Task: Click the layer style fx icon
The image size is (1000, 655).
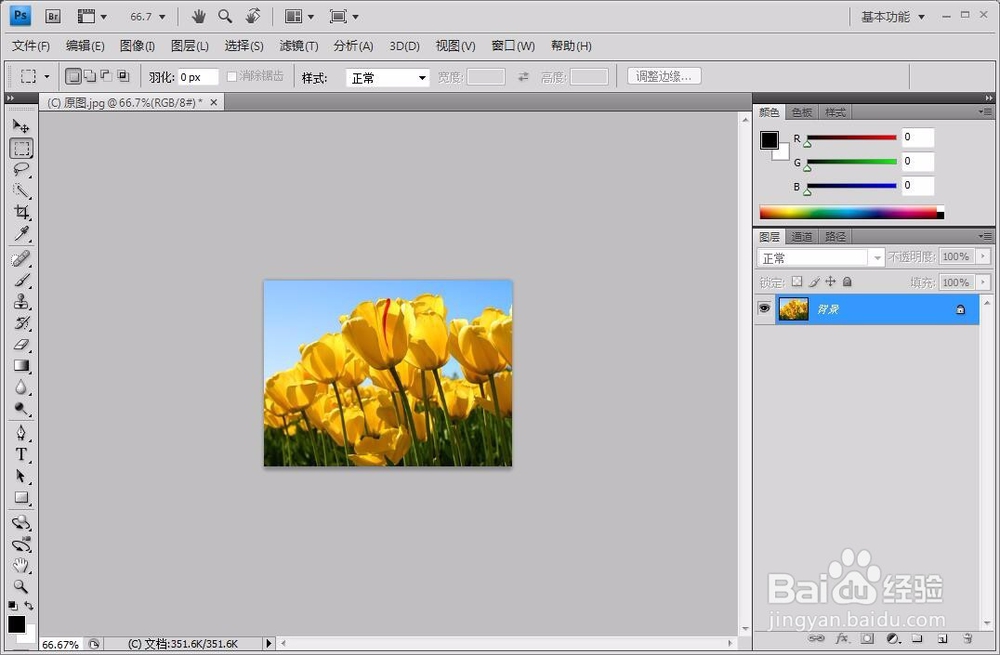Action: (842, 638)
